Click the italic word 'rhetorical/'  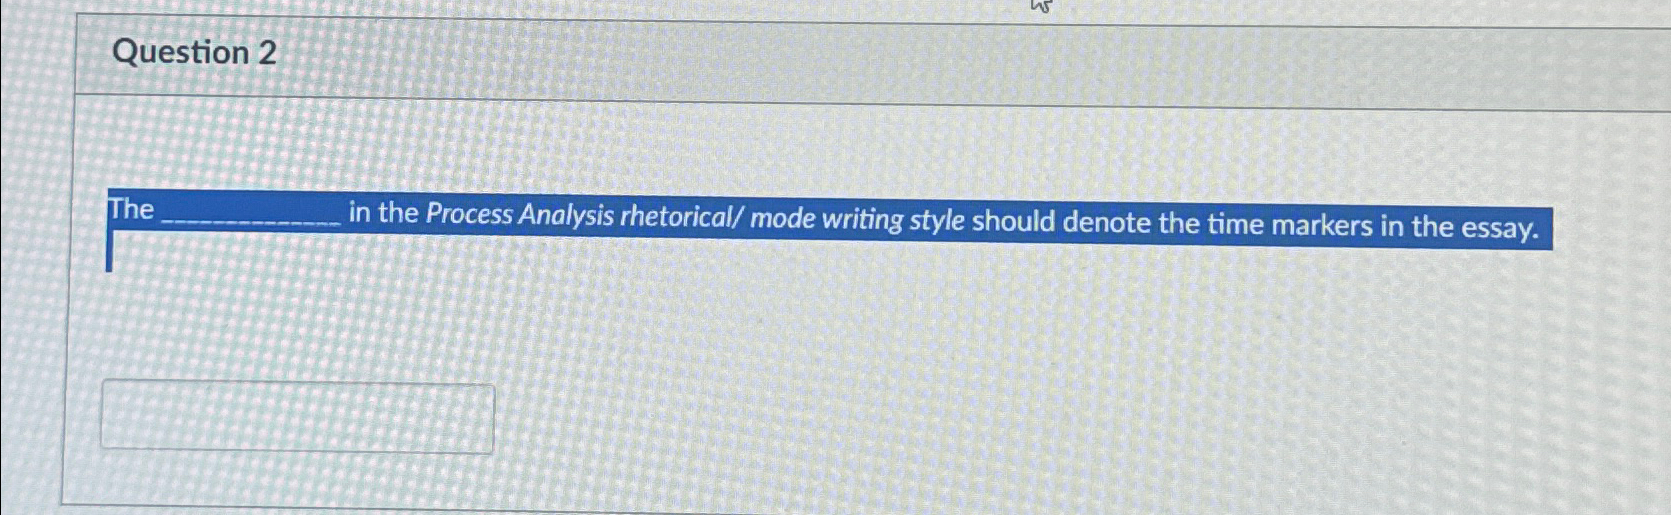coord(682,217)
